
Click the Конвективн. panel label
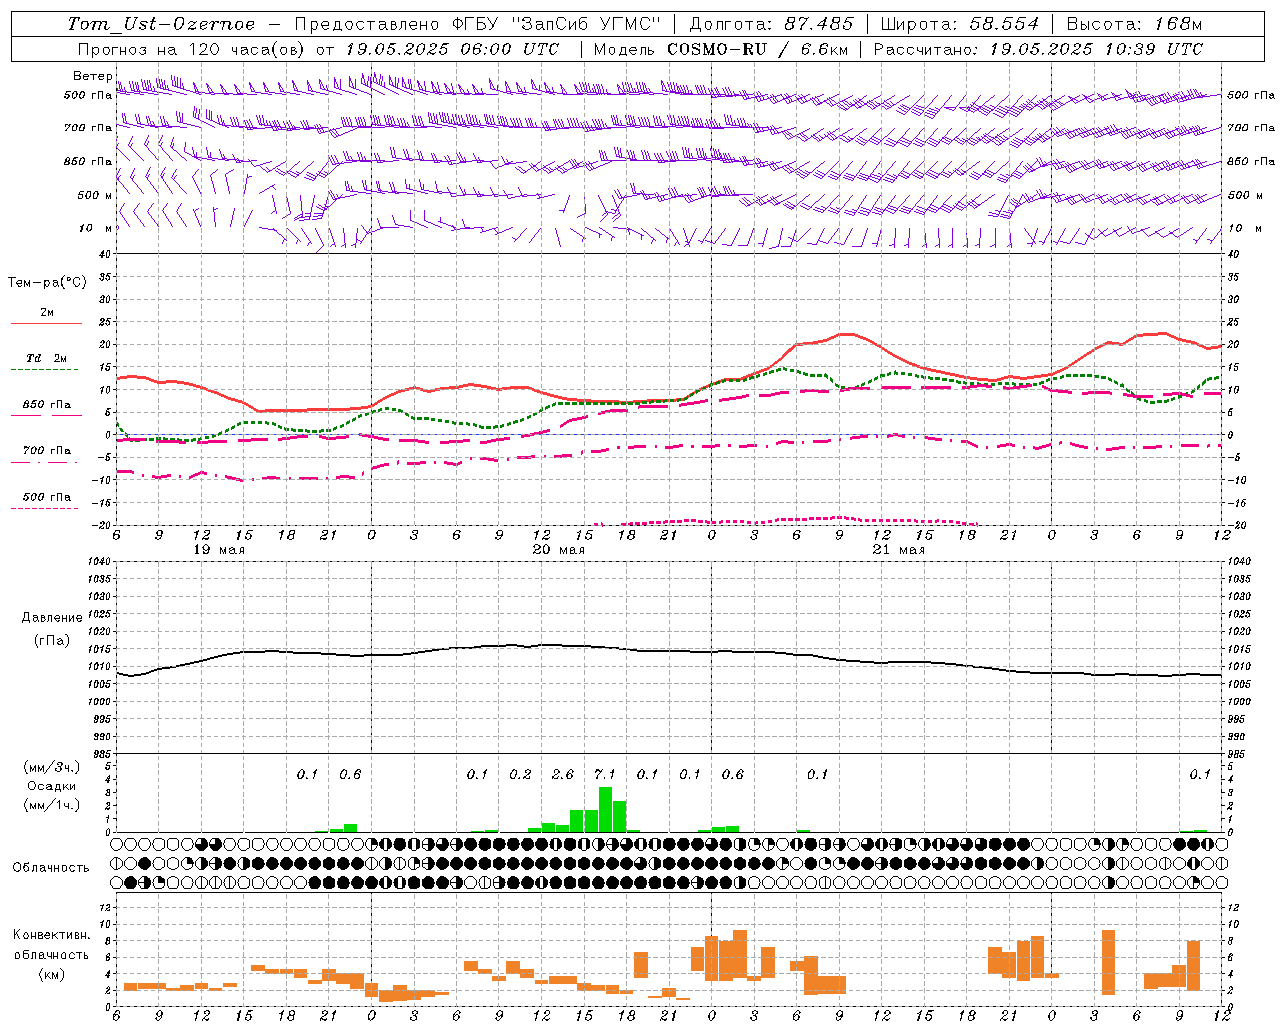tap(51, 935)
